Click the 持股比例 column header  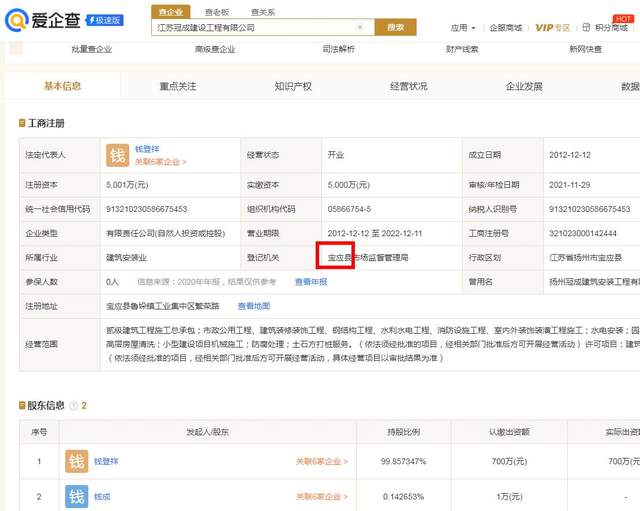pos(403,432)
